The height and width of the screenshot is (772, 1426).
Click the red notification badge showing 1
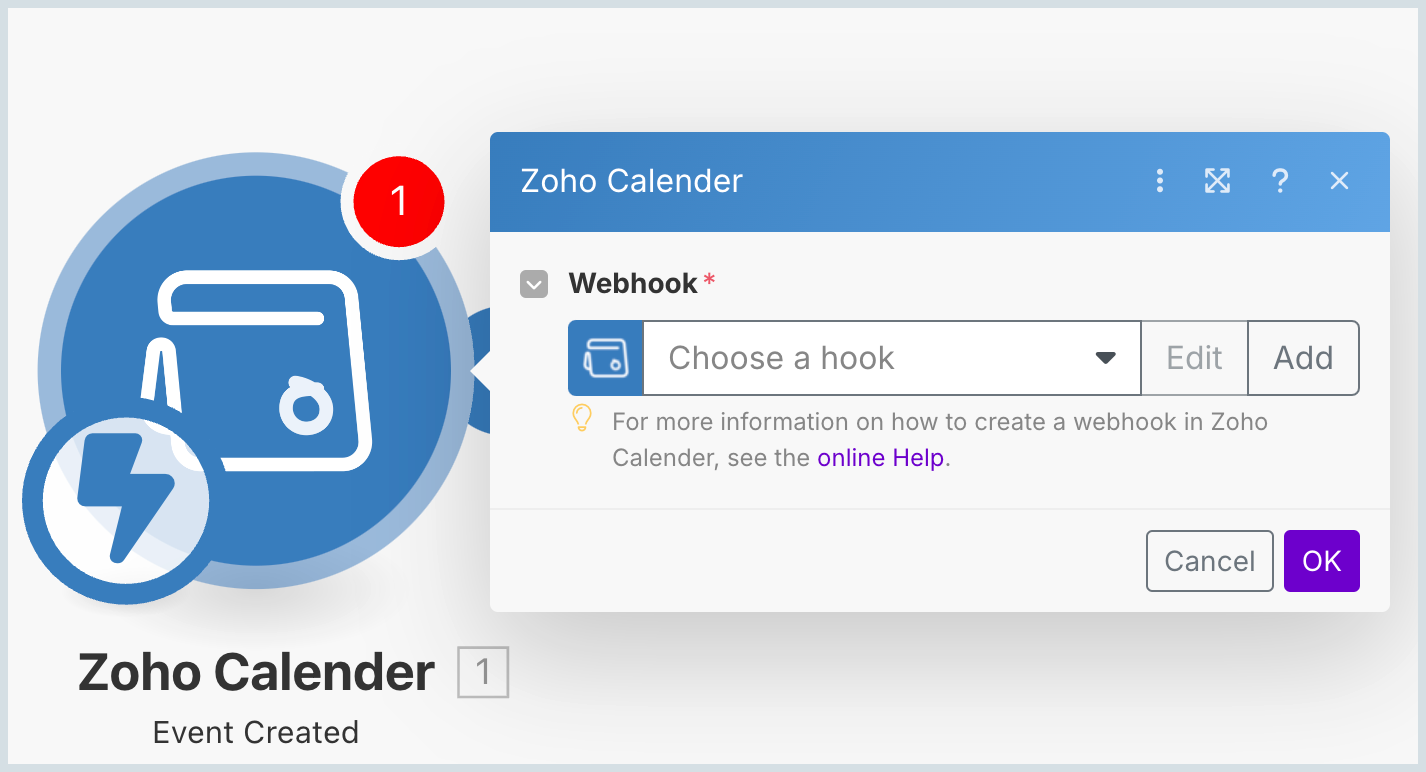(x=398, y=201)
